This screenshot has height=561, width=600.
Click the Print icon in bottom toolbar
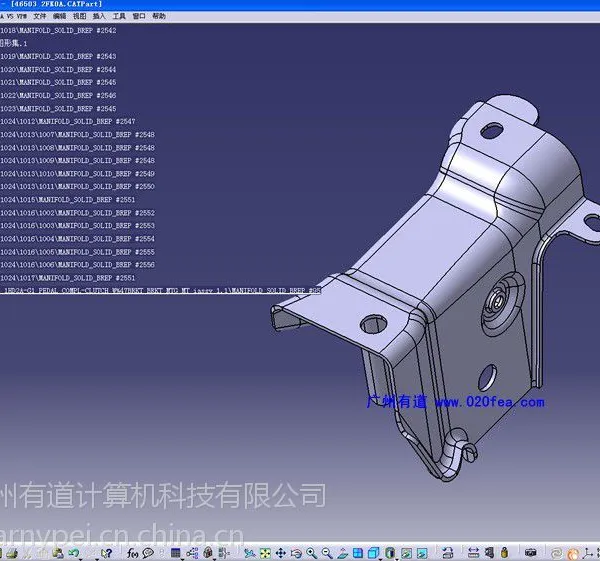[x=12, y=553]
